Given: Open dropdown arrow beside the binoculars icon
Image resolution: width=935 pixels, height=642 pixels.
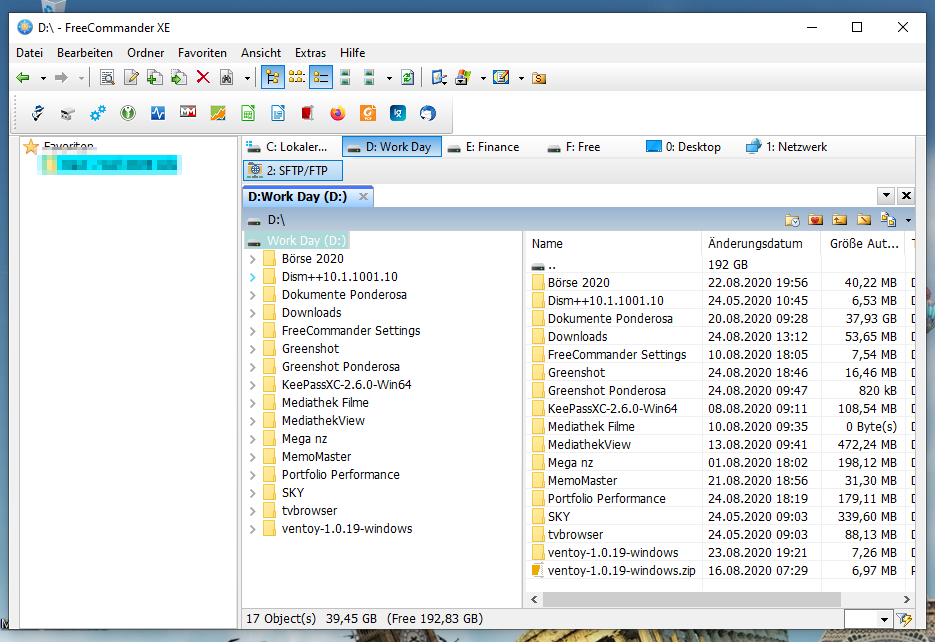Looking at the screenshot, I should tap(247, 78).
